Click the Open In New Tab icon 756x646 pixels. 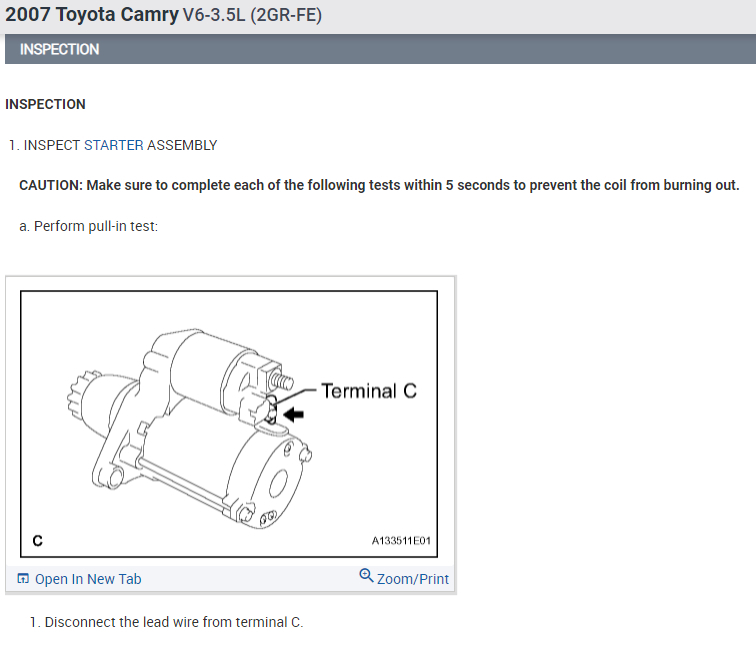pos(24,579)
